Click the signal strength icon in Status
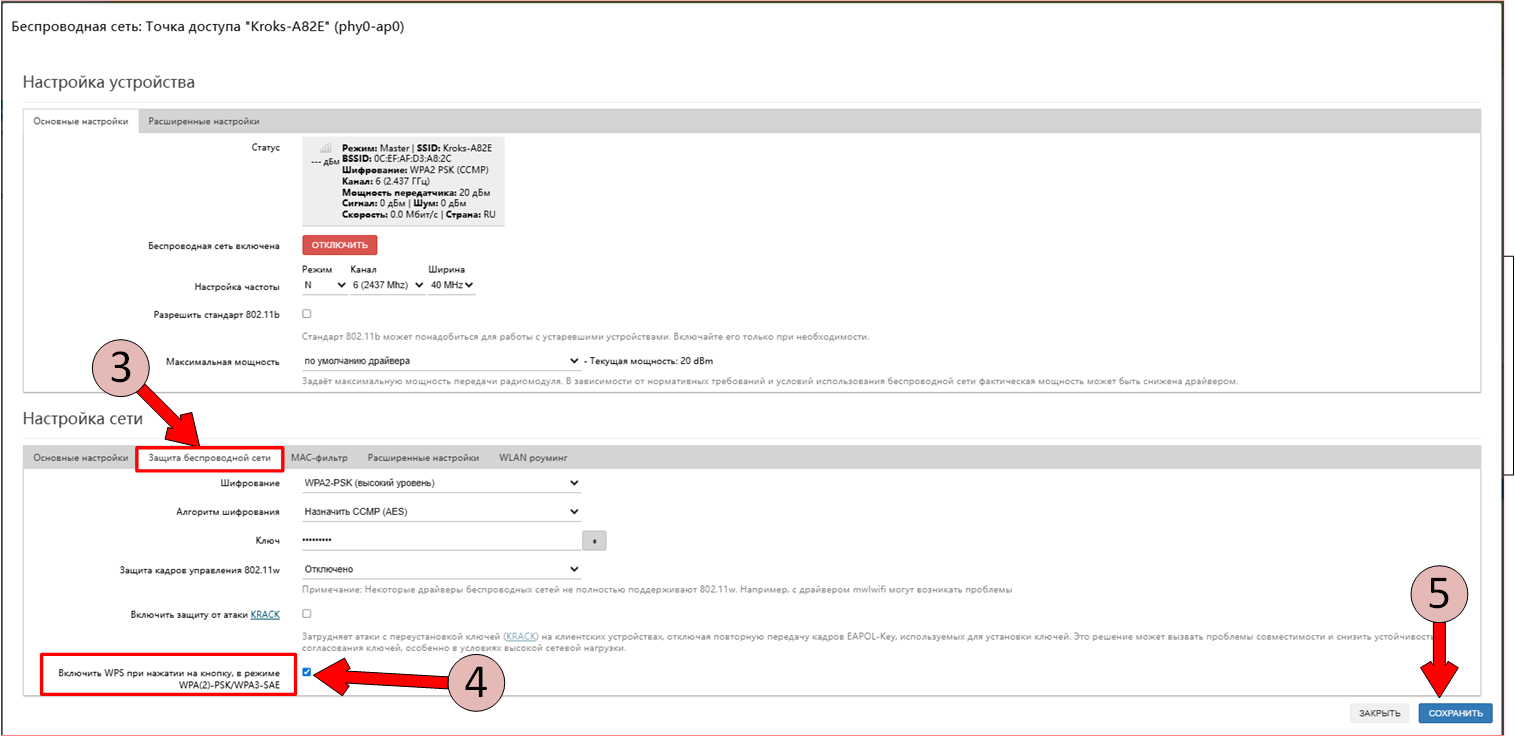 coord(325,149)
